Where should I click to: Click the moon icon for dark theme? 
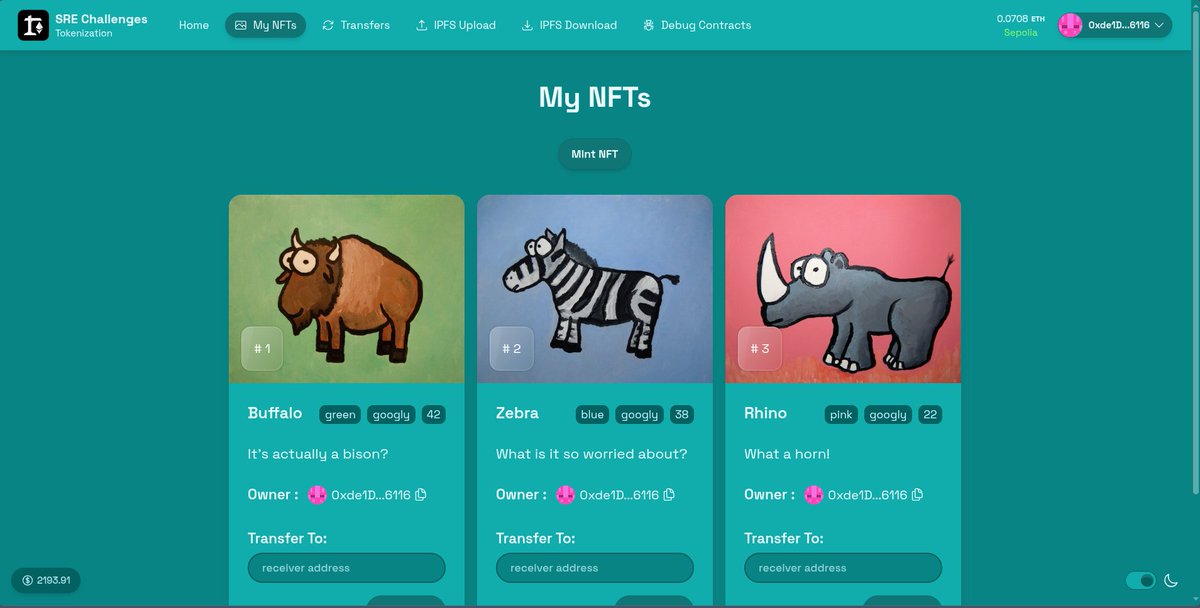tap(1172, 580)
